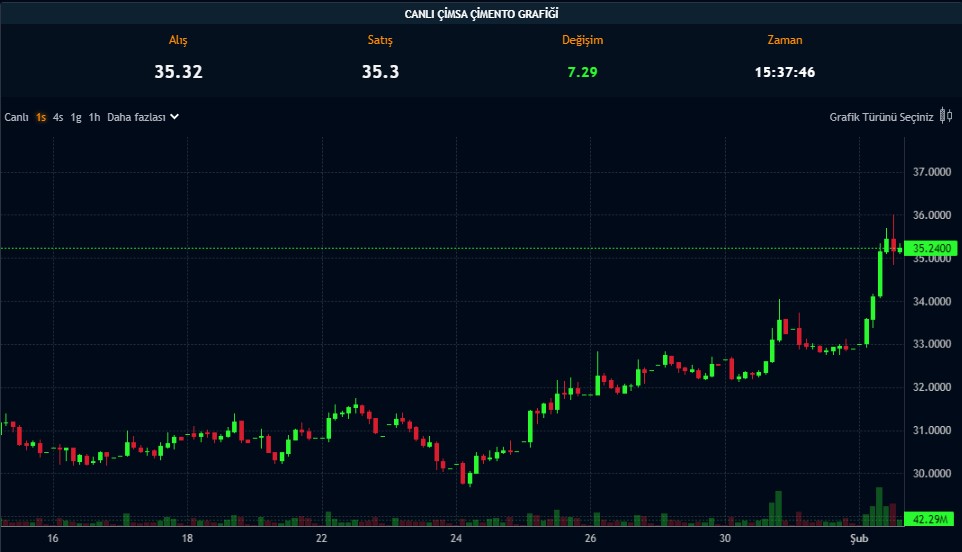Click the Değişim value 7.29
This screenshot has width=962, height=552.
click(x=582, y=72)
